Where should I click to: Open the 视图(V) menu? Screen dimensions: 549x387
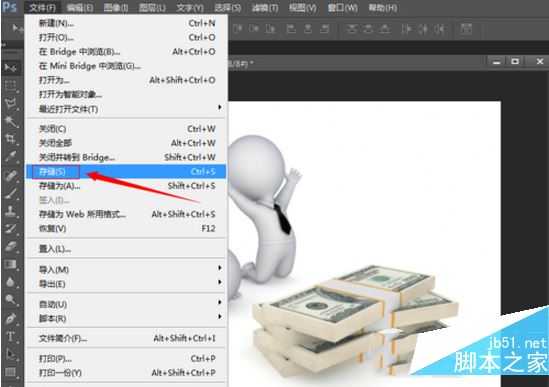tap(303, 7)
